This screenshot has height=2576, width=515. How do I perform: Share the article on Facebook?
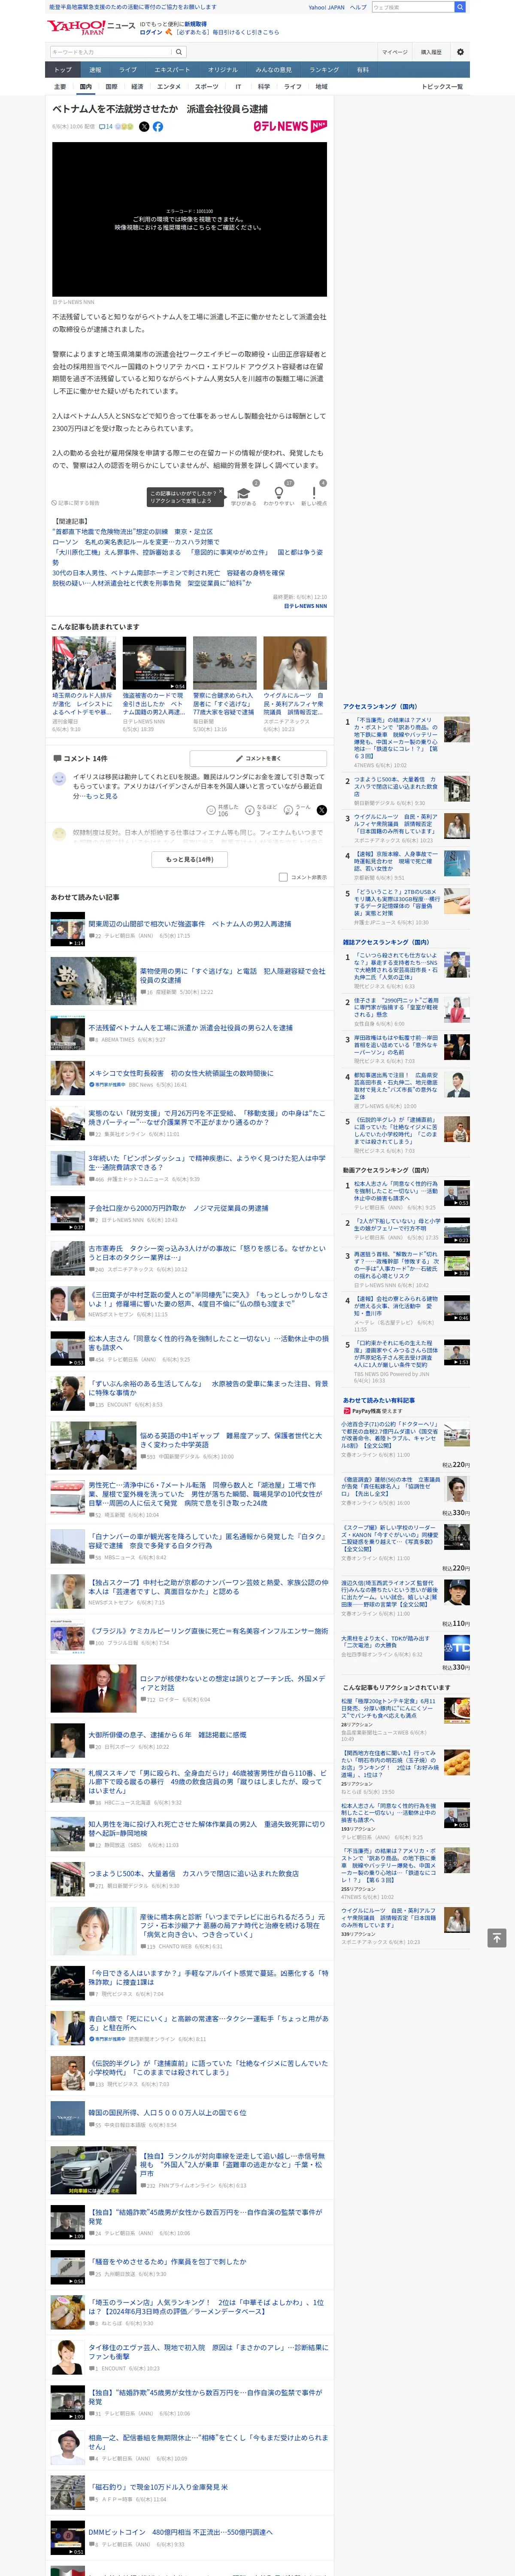pyautogui.click(x=157, y=127)
